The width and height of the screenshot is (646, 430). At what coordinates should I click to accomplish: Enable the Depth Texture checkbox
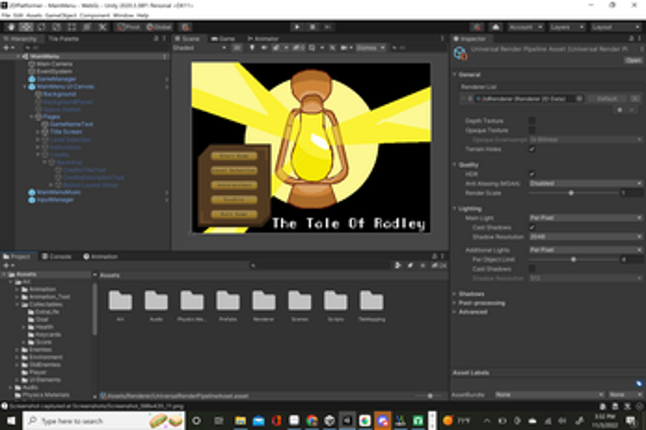532,121
